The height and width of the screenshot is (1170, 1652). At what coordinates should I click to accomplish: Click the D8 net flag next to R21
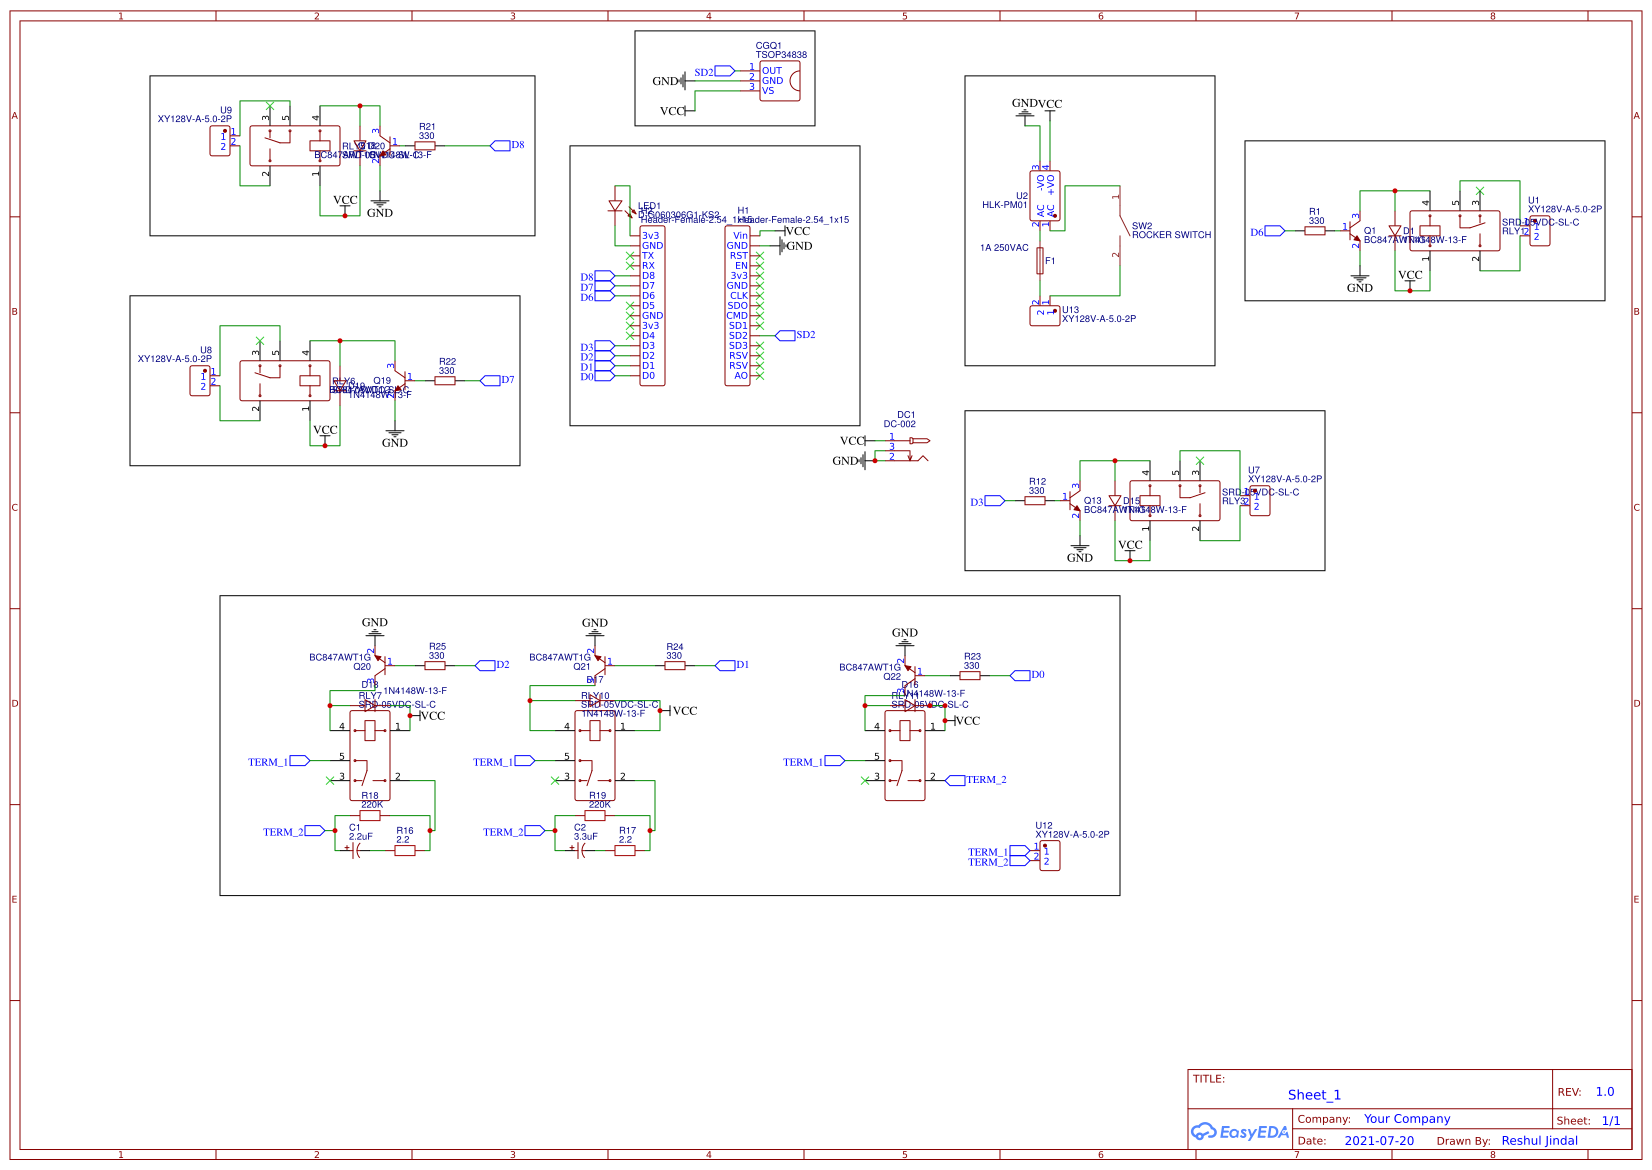pyautogui.click(x=500, y=145)
